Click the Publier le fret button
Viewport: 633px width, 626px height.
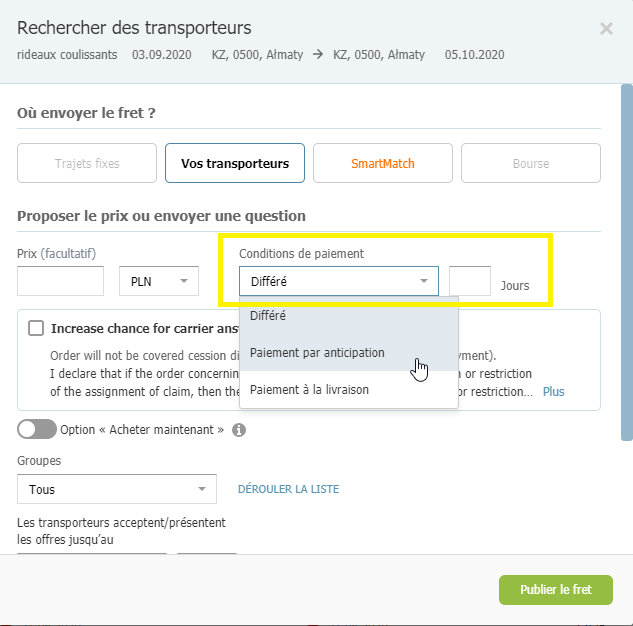556,590
